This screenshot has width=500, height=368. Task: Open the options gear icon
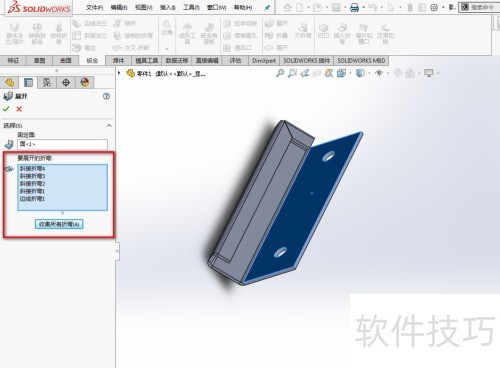pos(434,7)
